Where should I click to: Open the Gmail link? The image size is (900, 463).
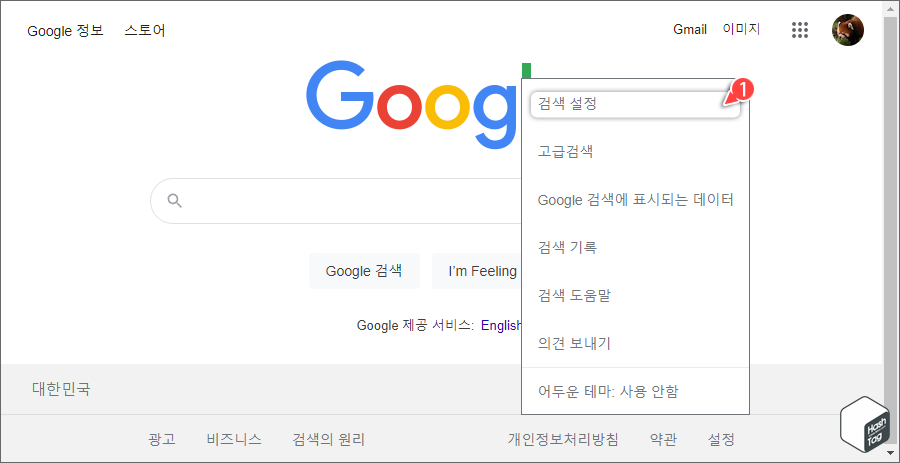click(690, 30)
